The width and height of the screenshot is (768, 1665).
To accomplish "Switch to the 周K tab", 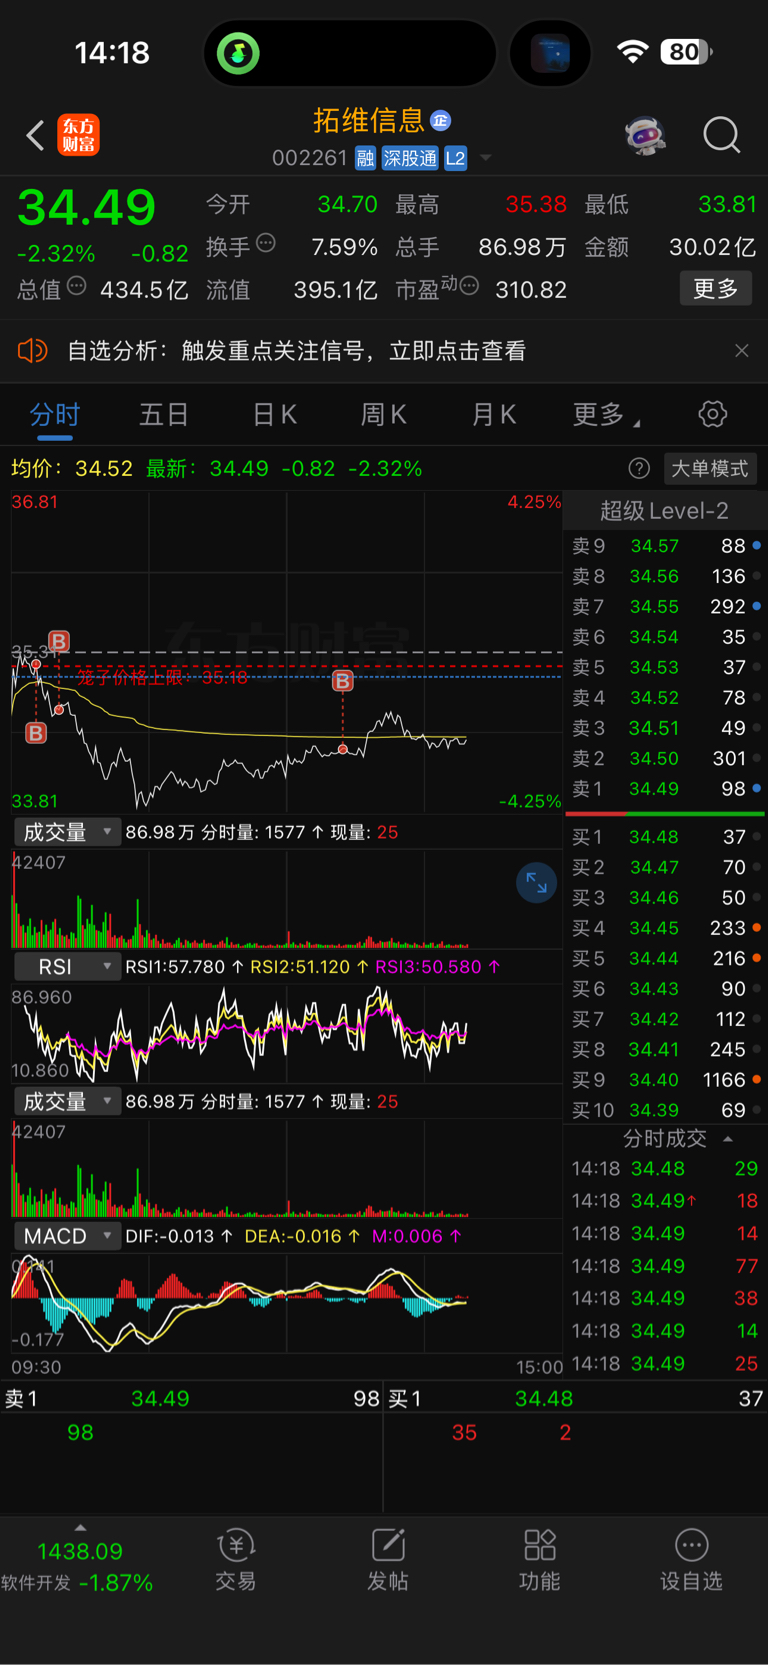I will click(383, 414).
